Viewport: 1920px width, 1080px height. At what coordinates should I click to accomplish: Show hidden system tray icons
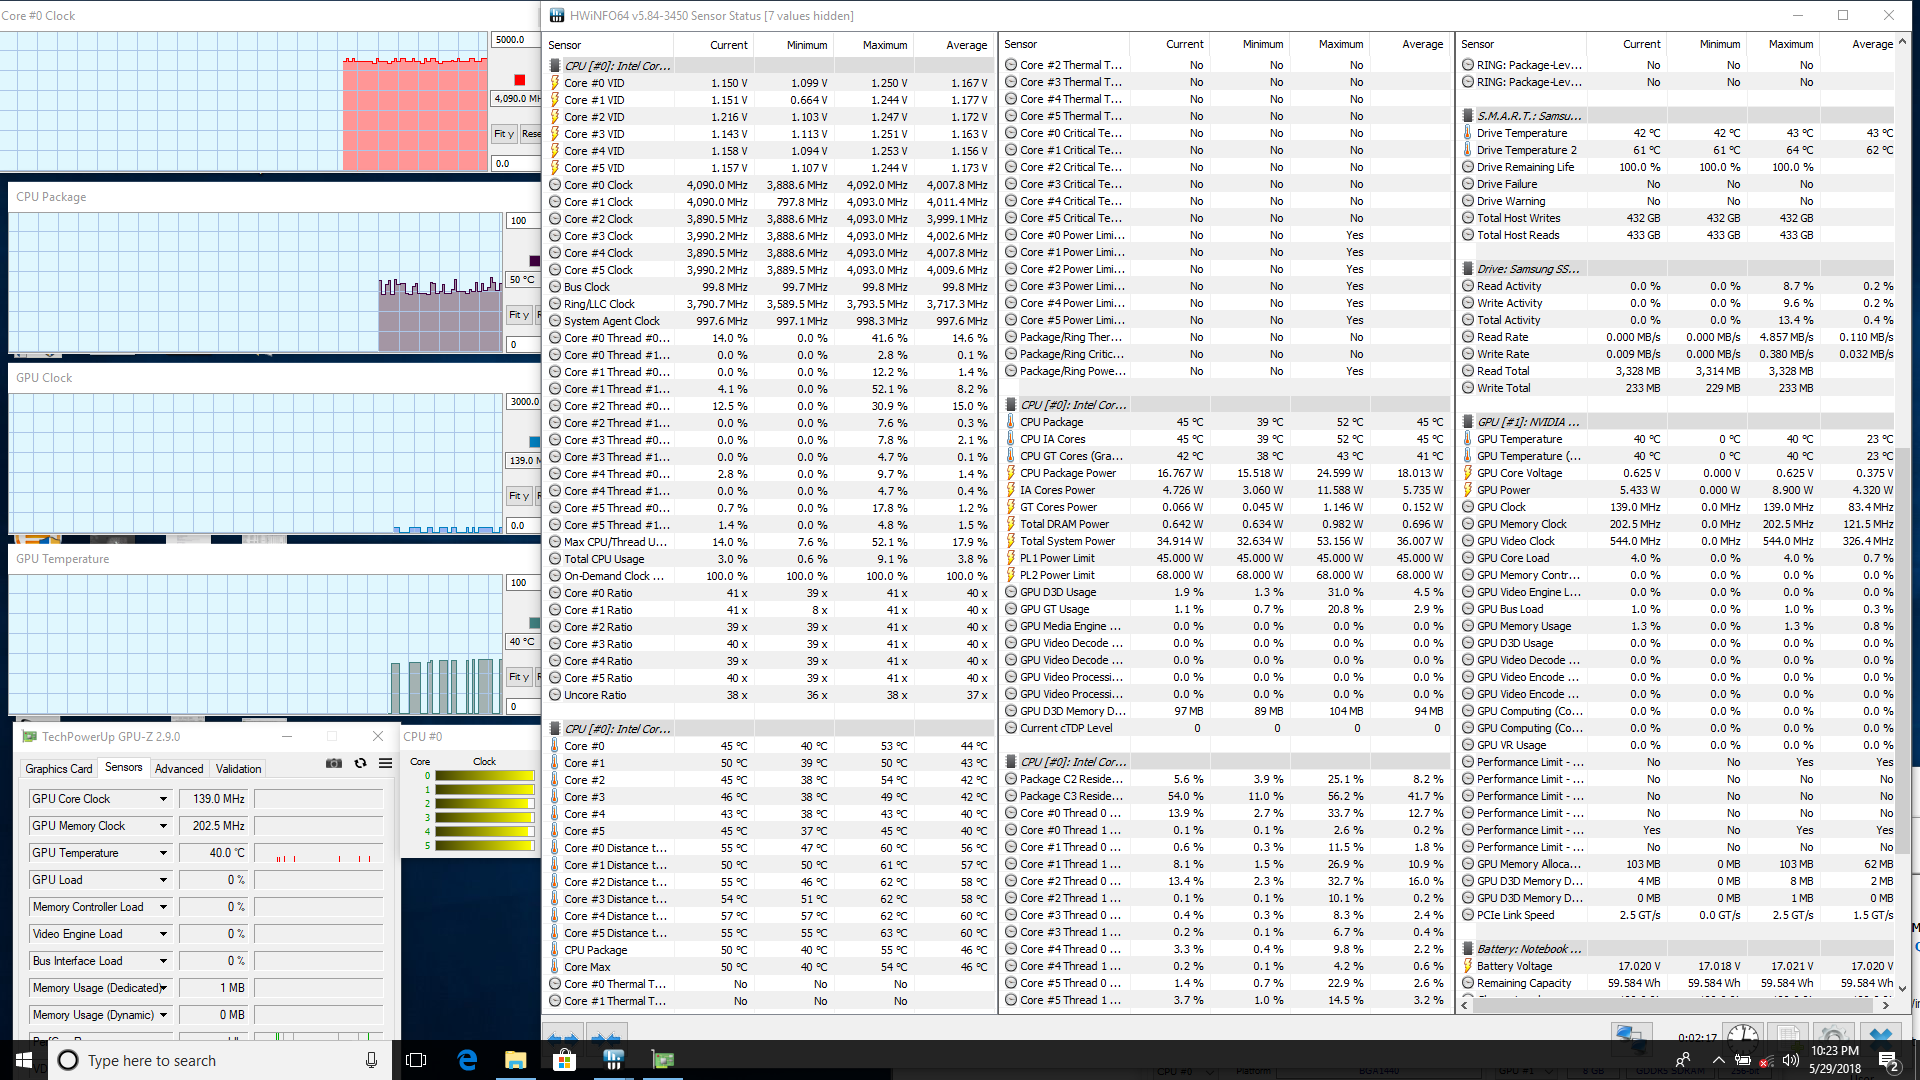(x=1718, y=1060)
